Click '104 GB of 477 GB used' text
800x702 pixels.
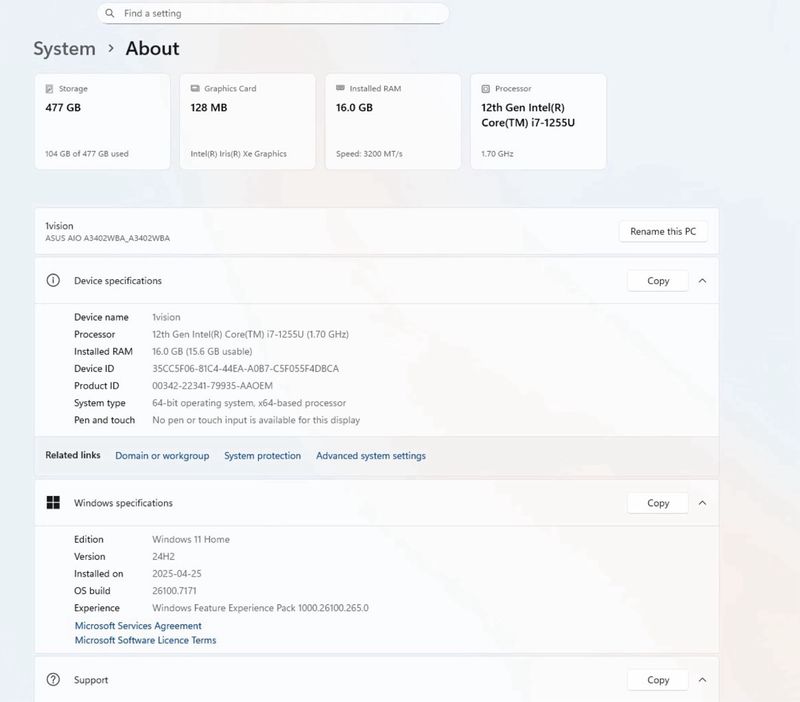point(87,154)
